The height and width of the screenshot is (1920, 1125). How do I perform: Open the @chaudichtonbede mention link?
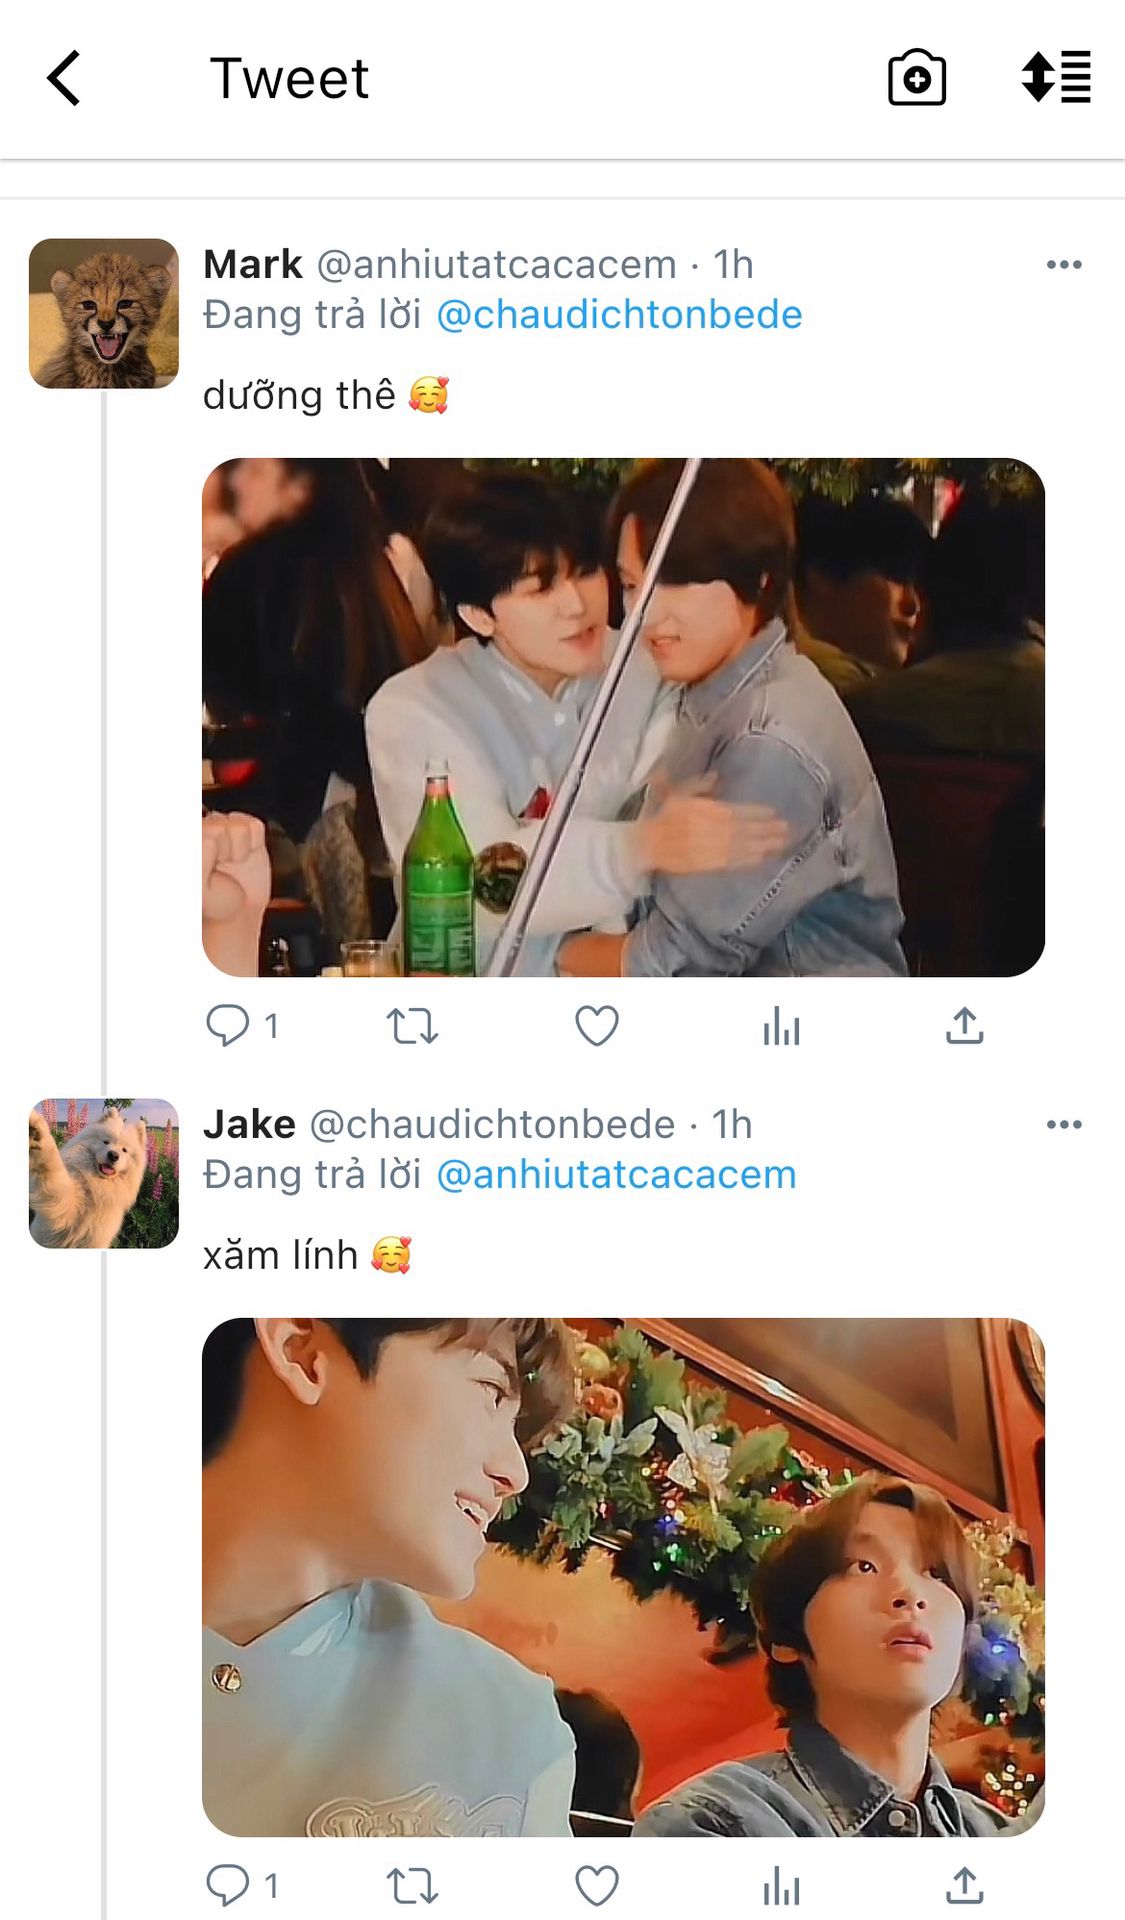pos(619,315)
